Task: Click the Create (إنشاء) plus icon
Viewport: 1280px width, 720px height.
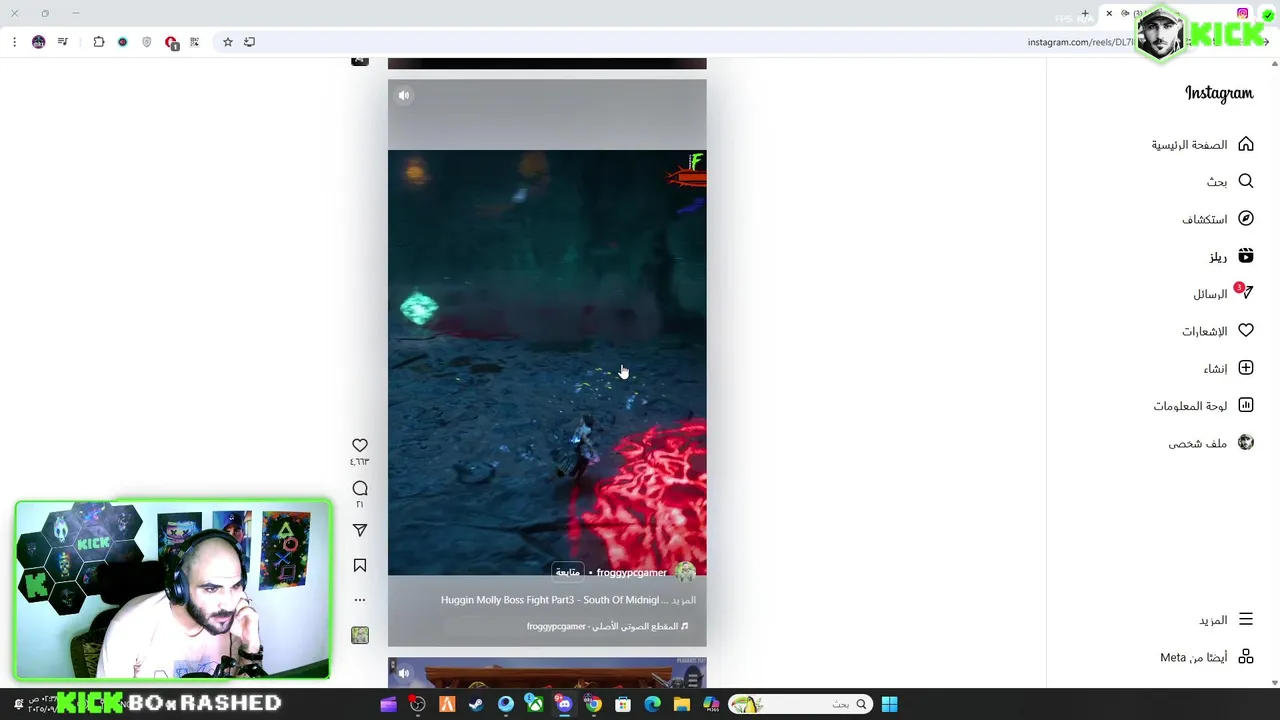Action: tap(1246, 368)
